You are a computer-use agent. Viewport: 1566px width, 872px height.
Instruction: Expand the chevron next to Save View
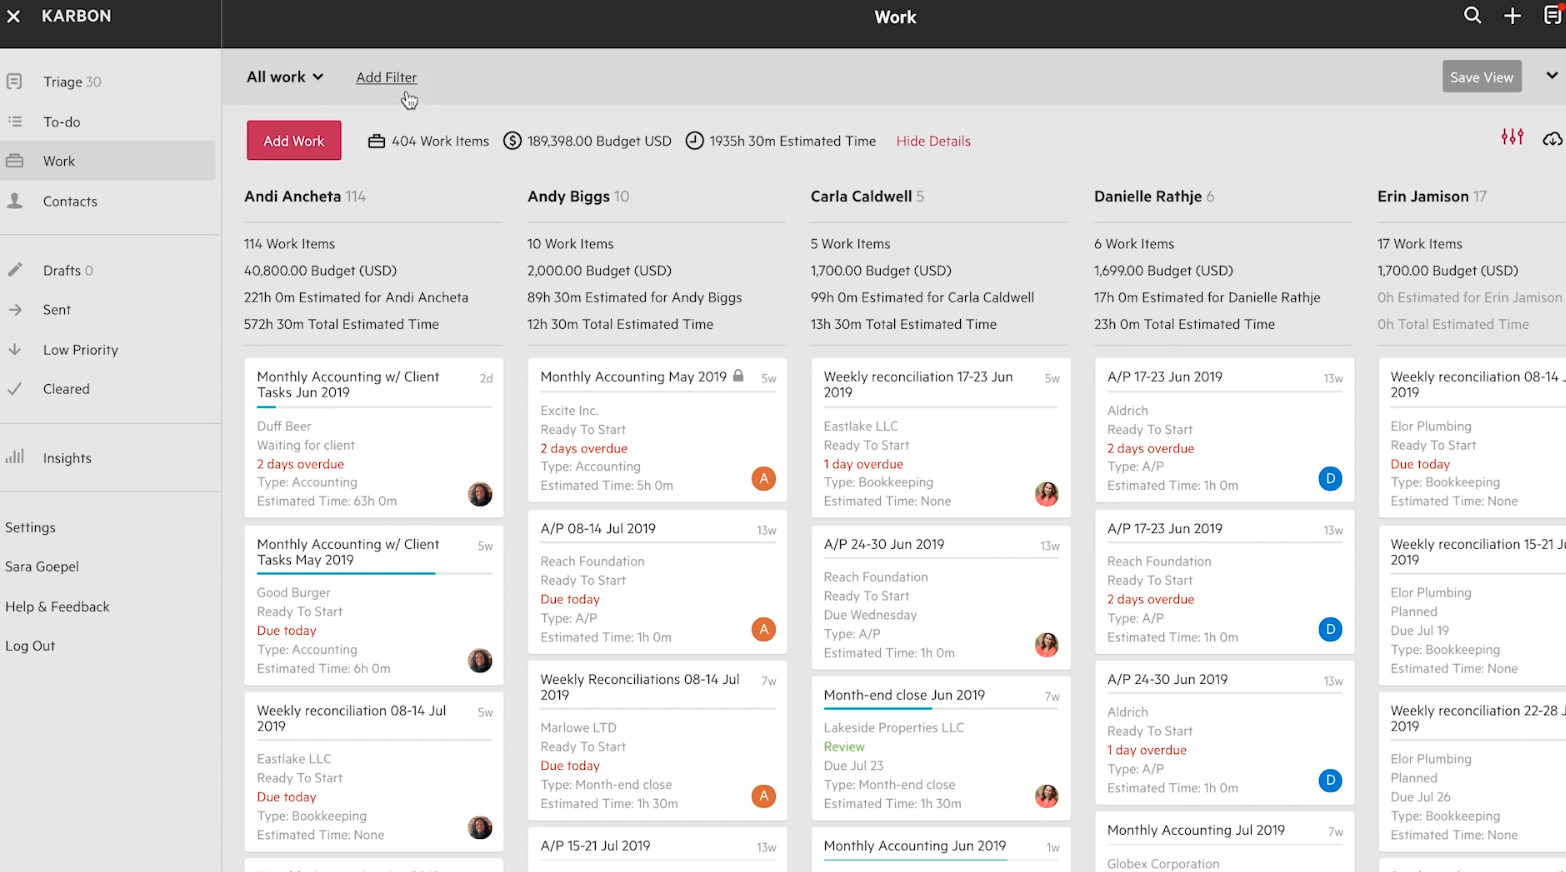(1551, 75)
